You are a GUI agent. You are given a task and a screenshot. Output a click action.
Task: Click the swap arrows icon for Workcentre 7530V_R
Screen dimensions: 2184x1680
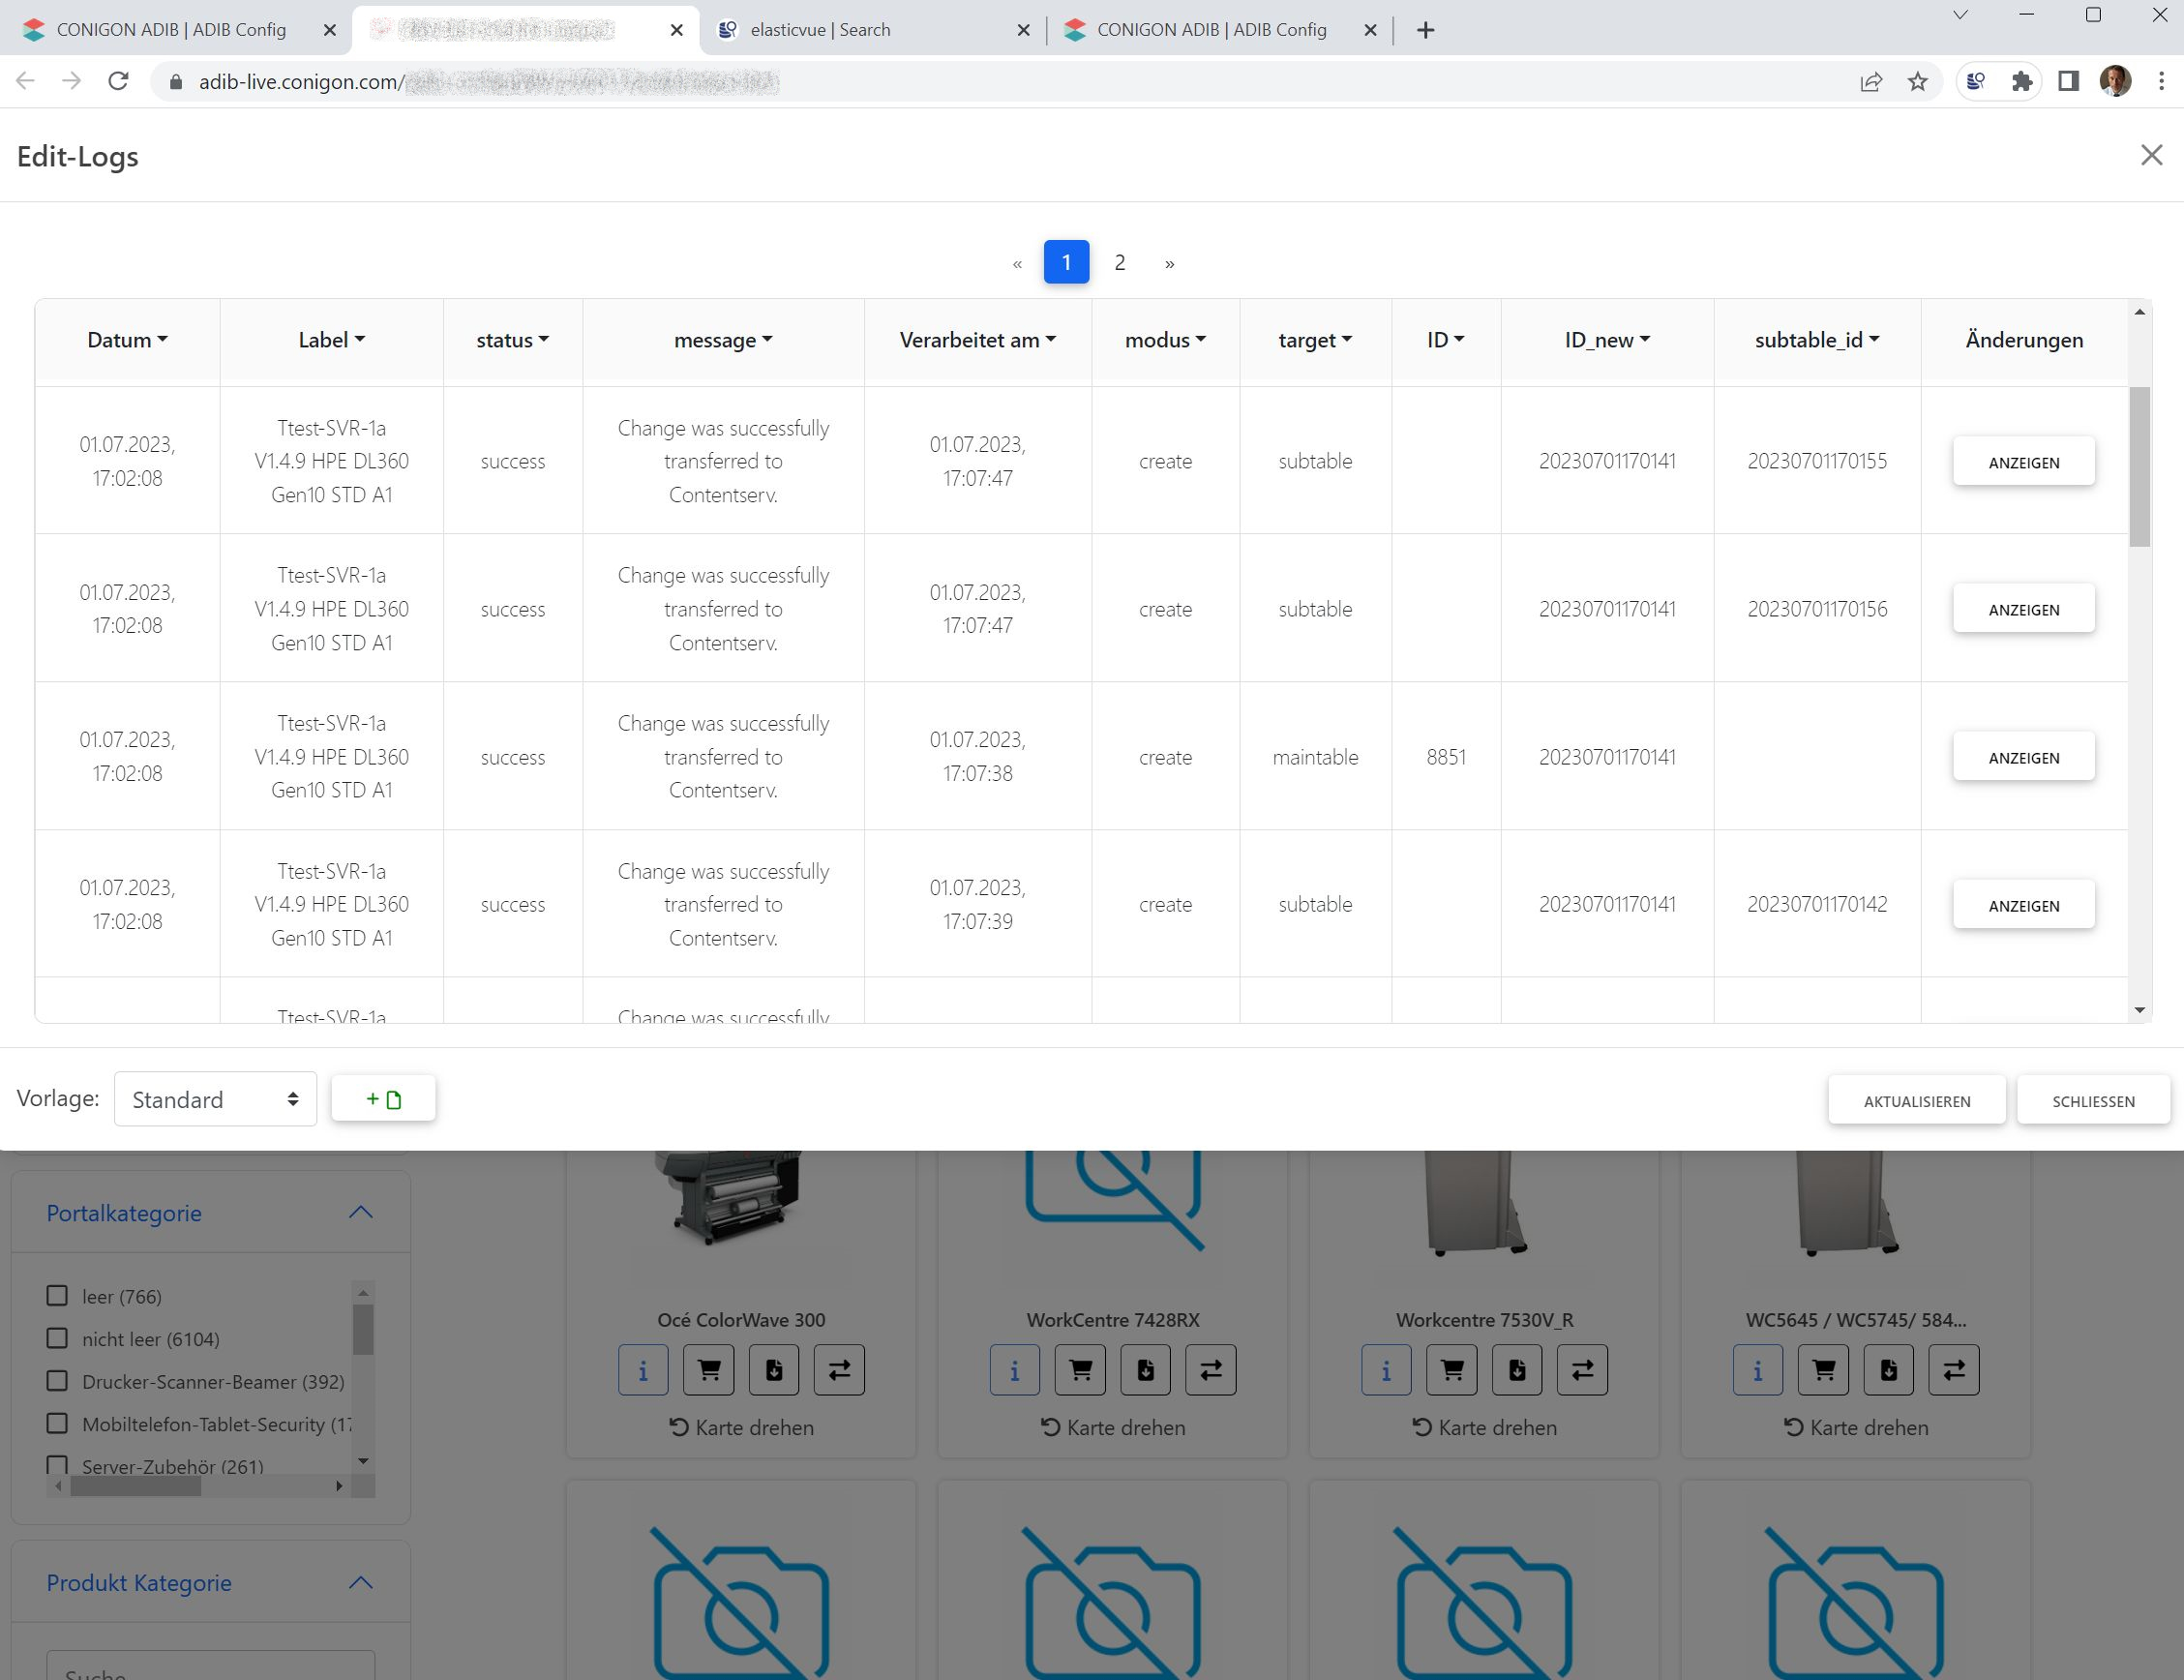click(x=1582, y=1370)
